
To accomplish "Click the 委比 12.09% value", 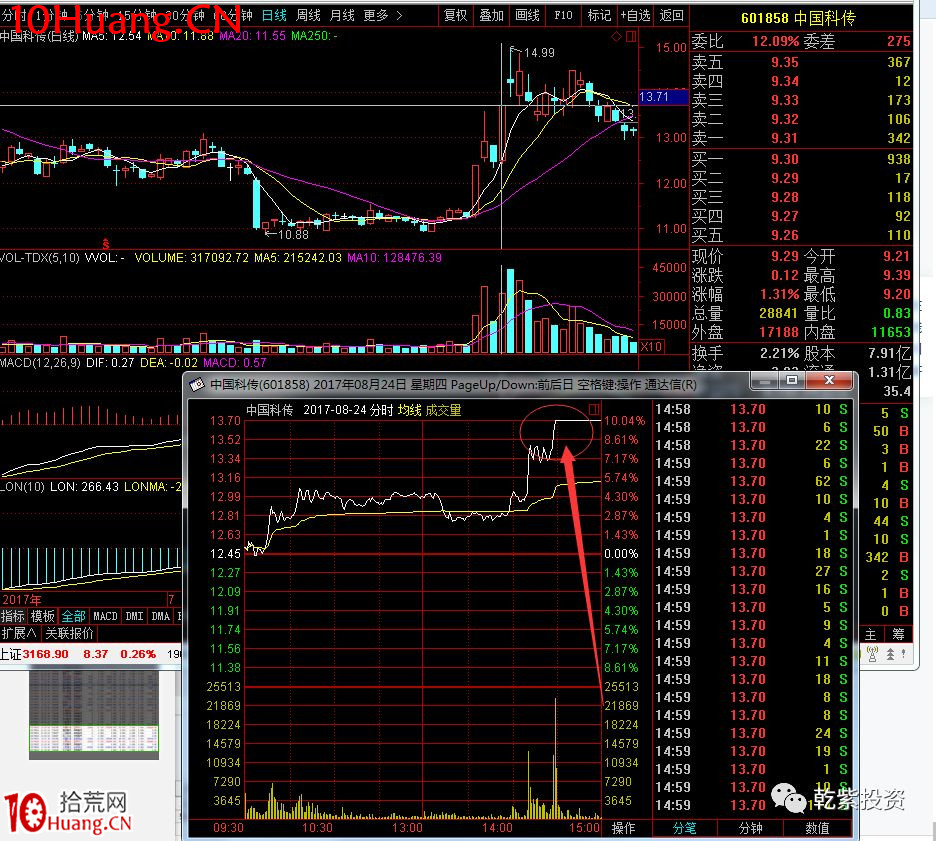I will click(775, 41).
